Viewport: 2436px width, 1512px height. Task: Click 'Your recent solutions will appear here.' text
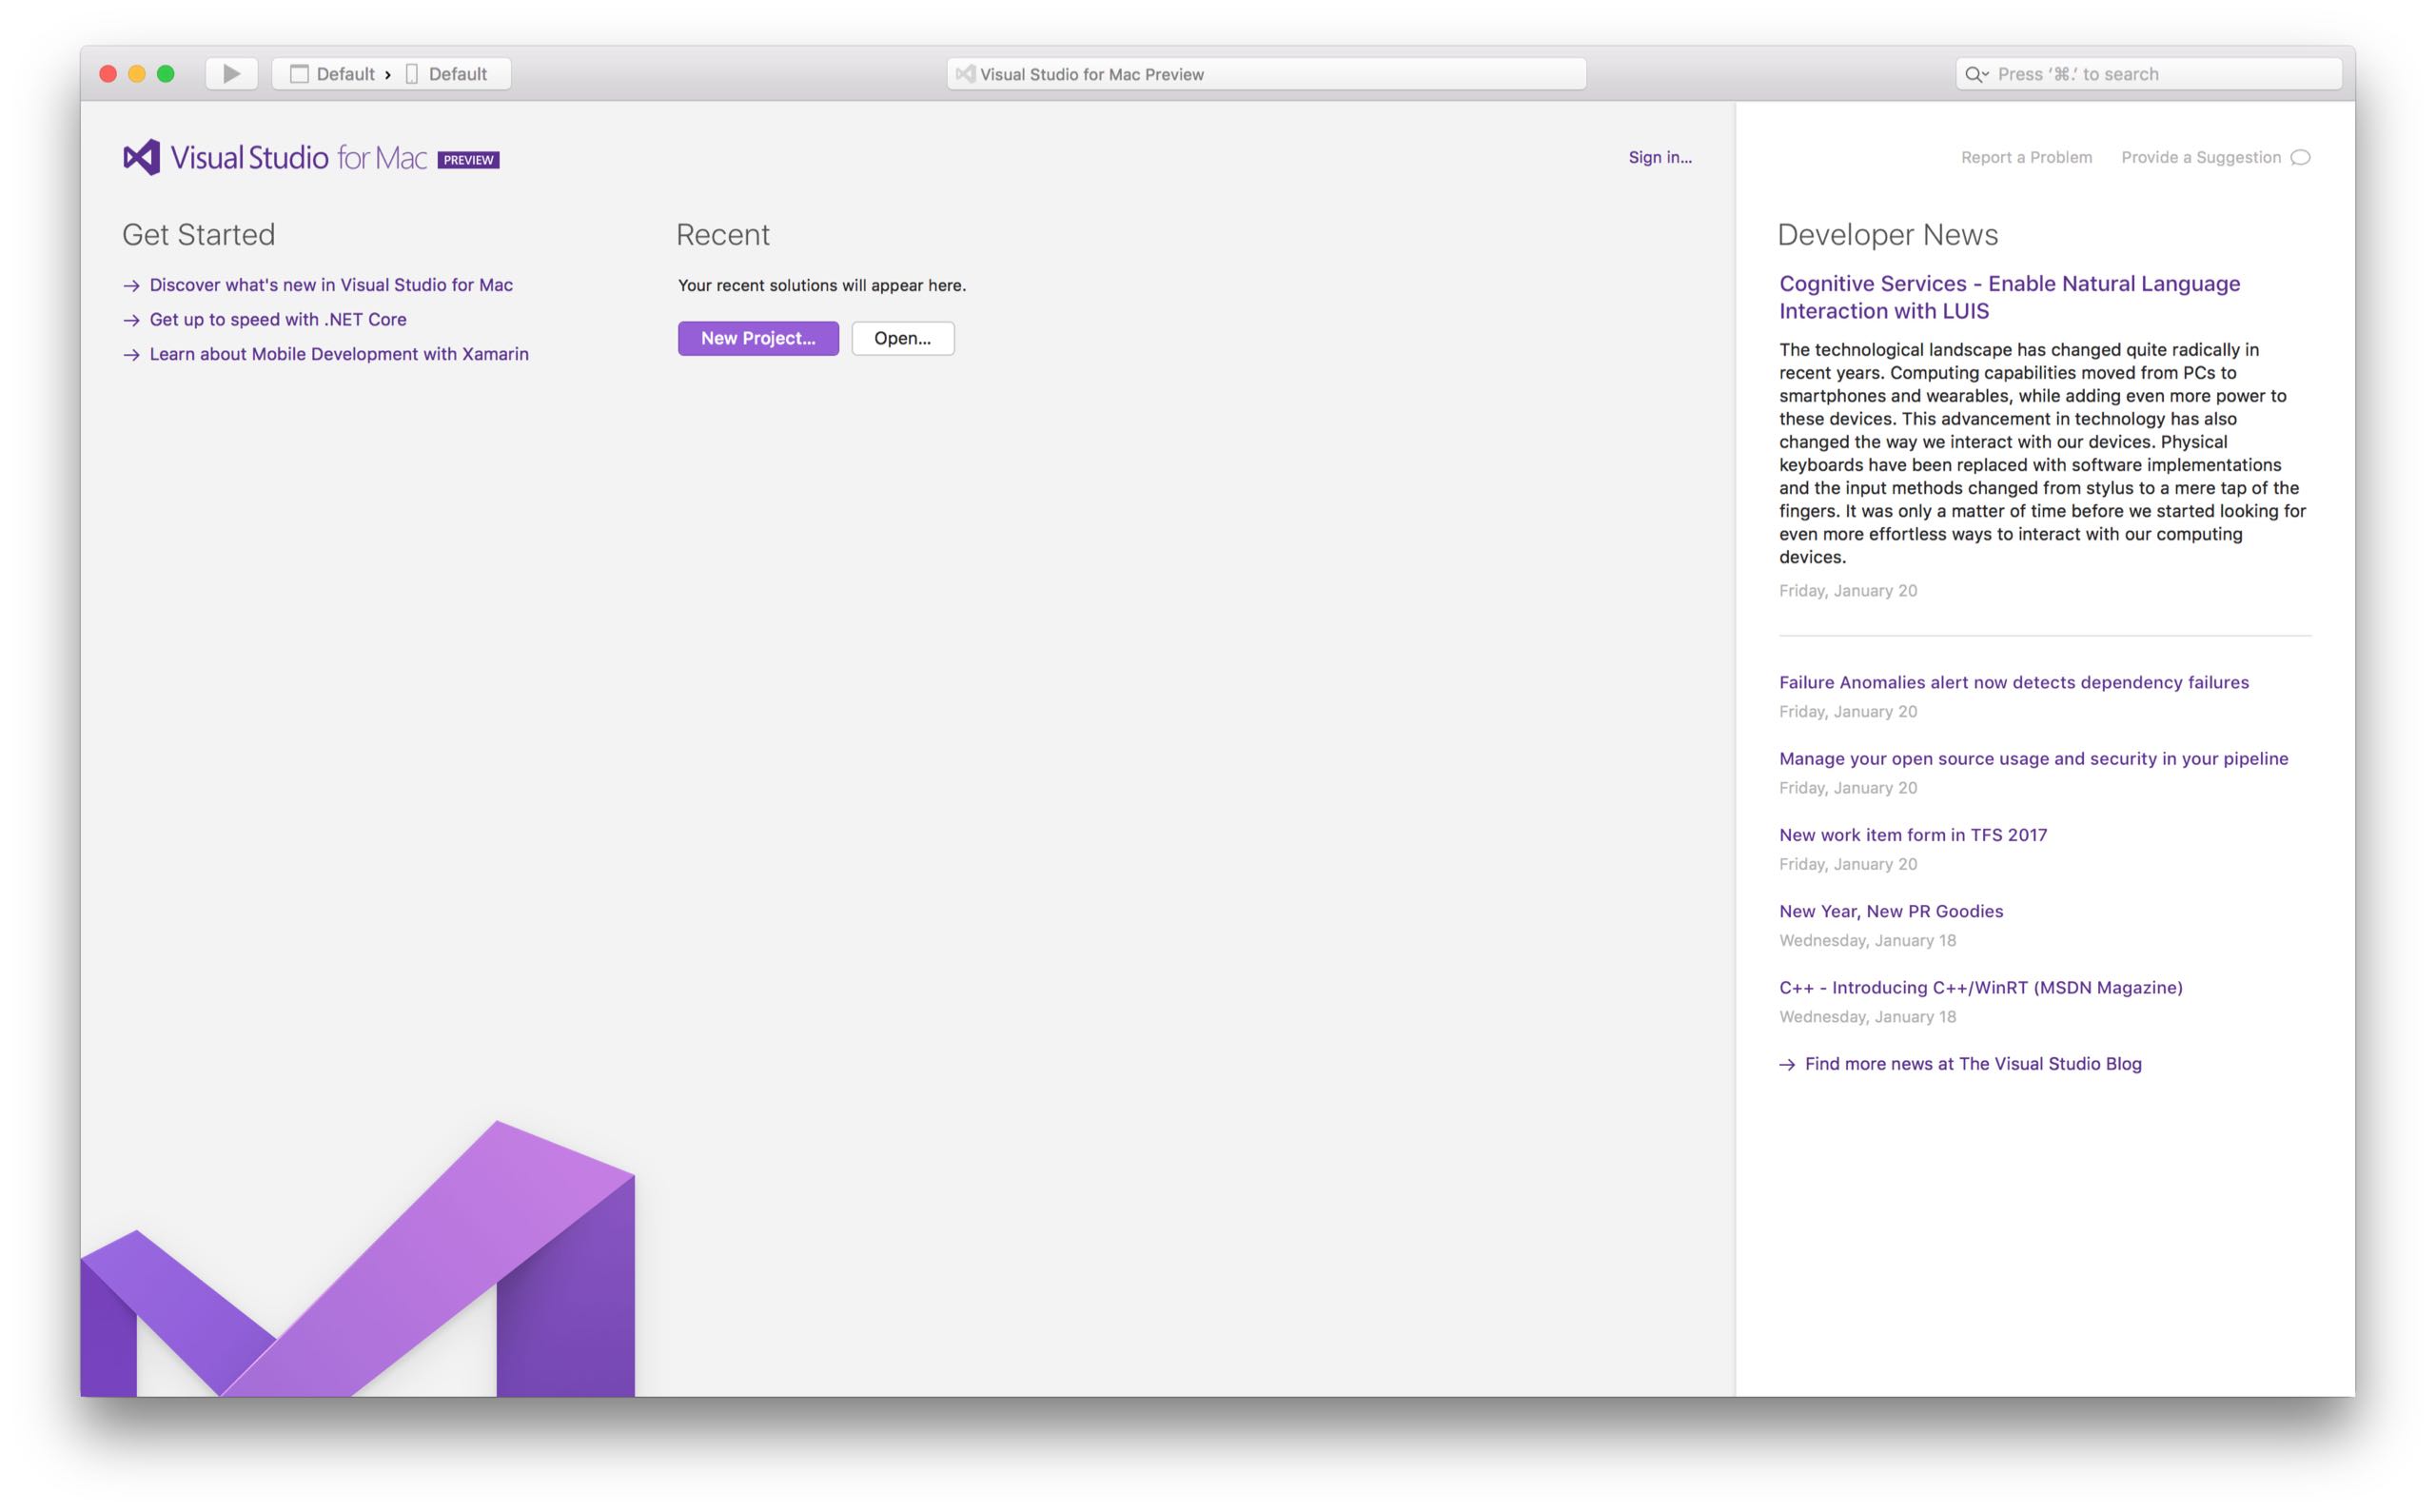(x=822, y=285)
